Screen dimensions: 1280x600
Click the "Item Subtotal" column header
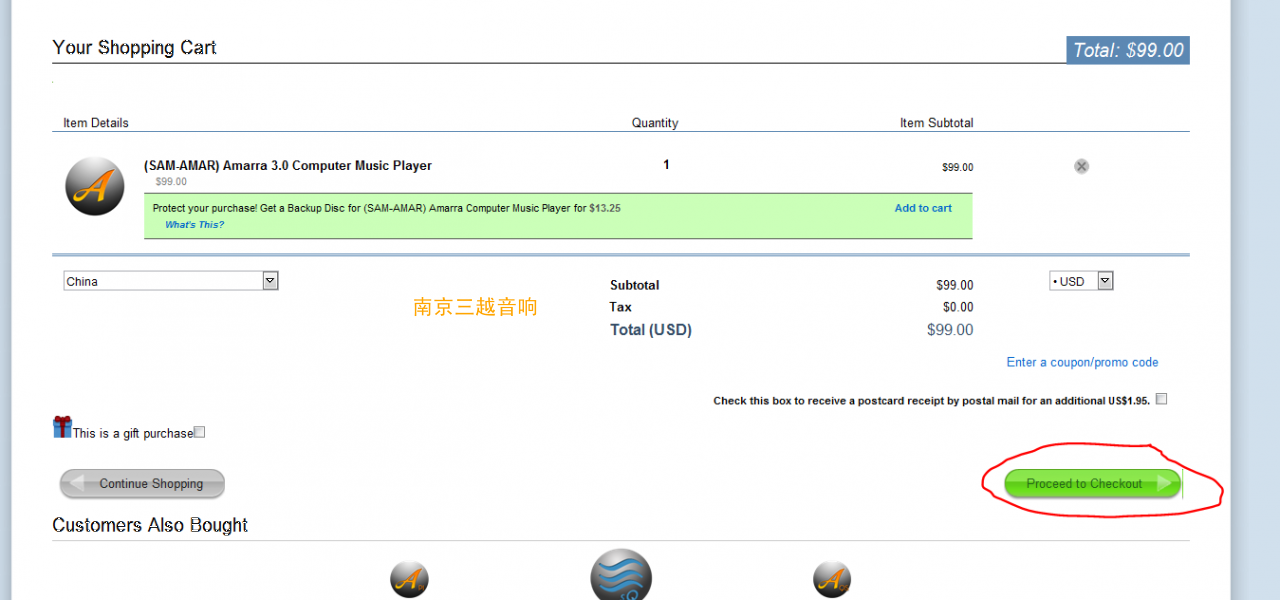(x=936, y=123)
